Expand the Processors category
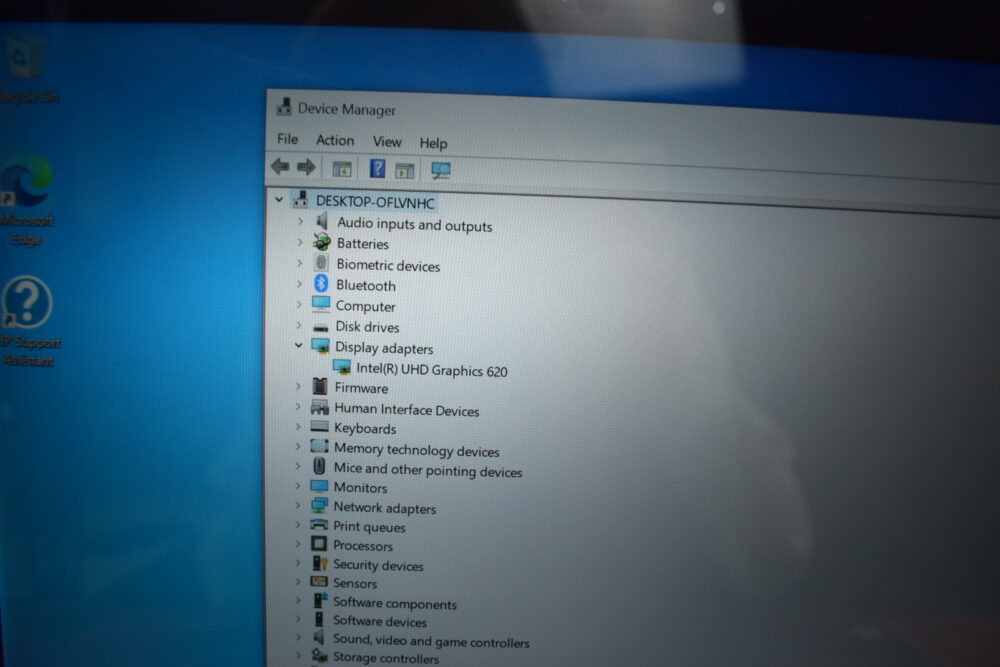 (297, 544)
